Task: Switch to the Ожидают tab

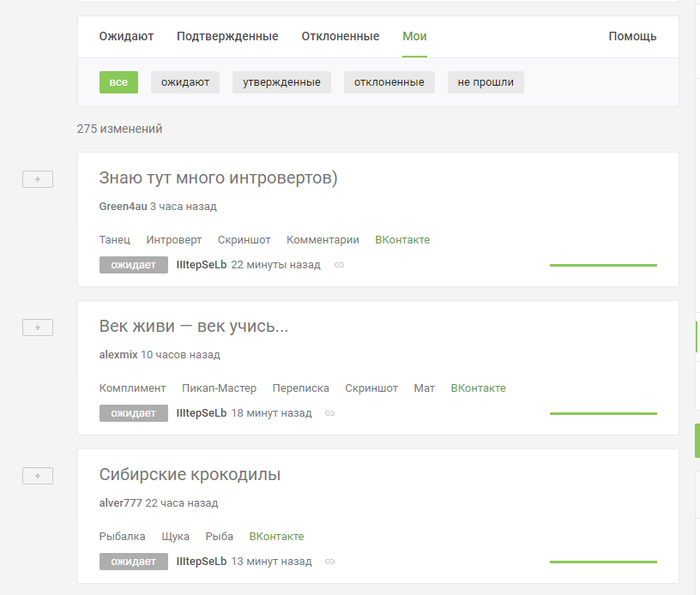Action: (126, 36)
